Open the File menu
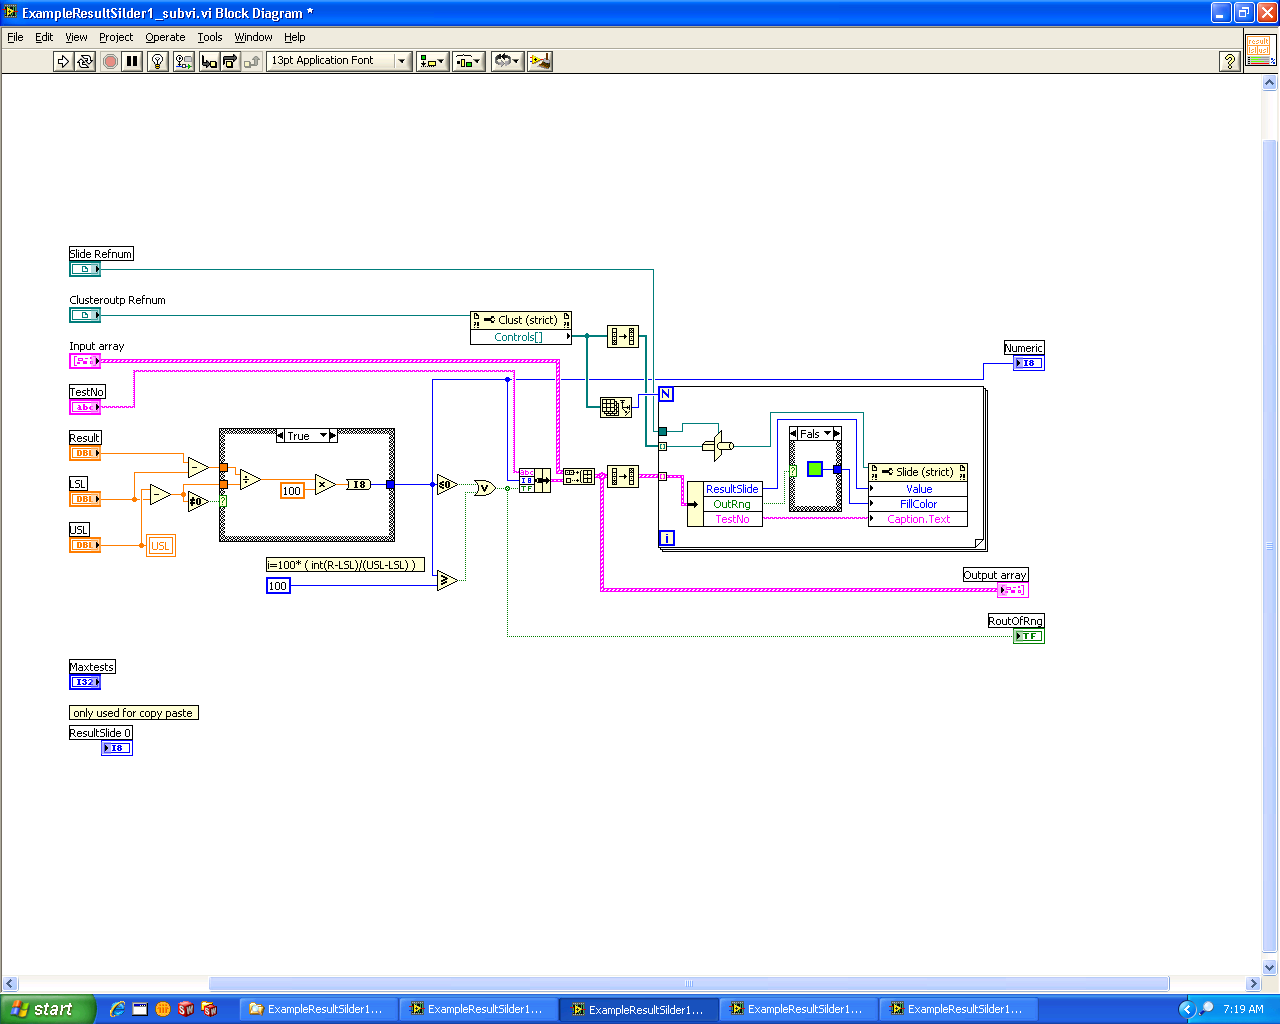The height and width of the screenshot is (1024, 1280). (x=15, y=37)
